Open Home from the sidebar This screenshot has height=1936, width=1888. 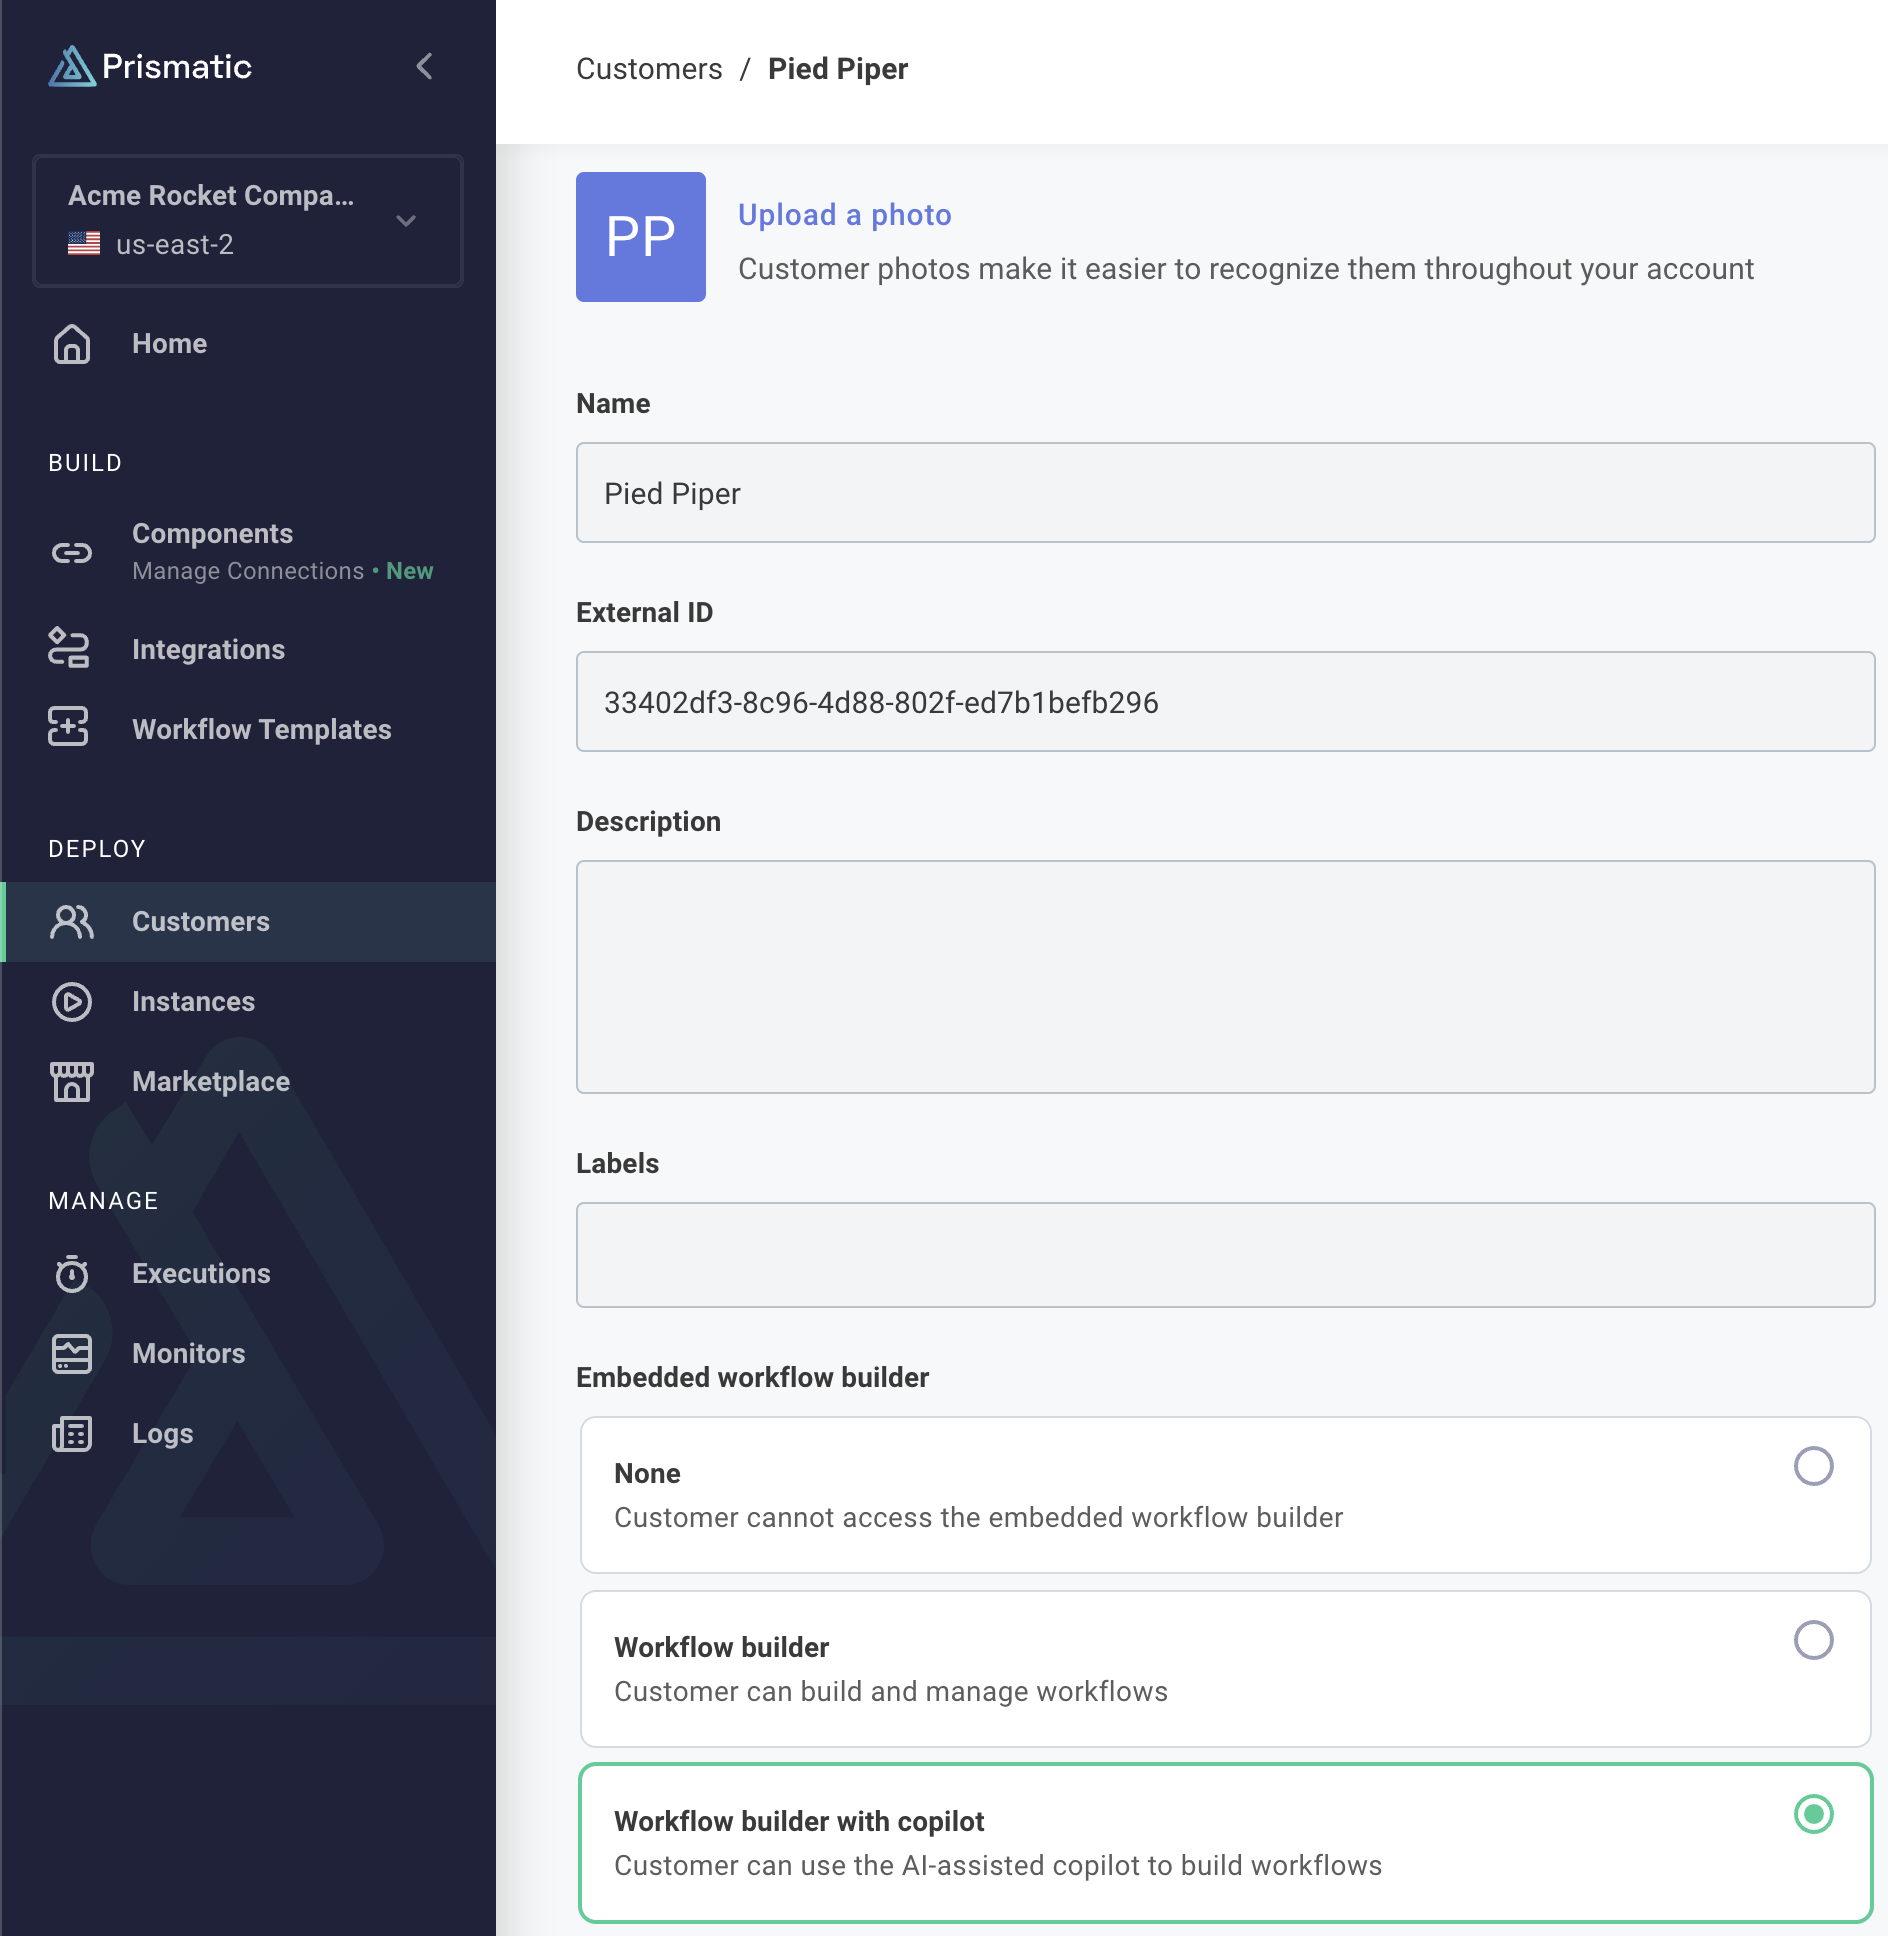pyautogui.click(x=169, y=343)
